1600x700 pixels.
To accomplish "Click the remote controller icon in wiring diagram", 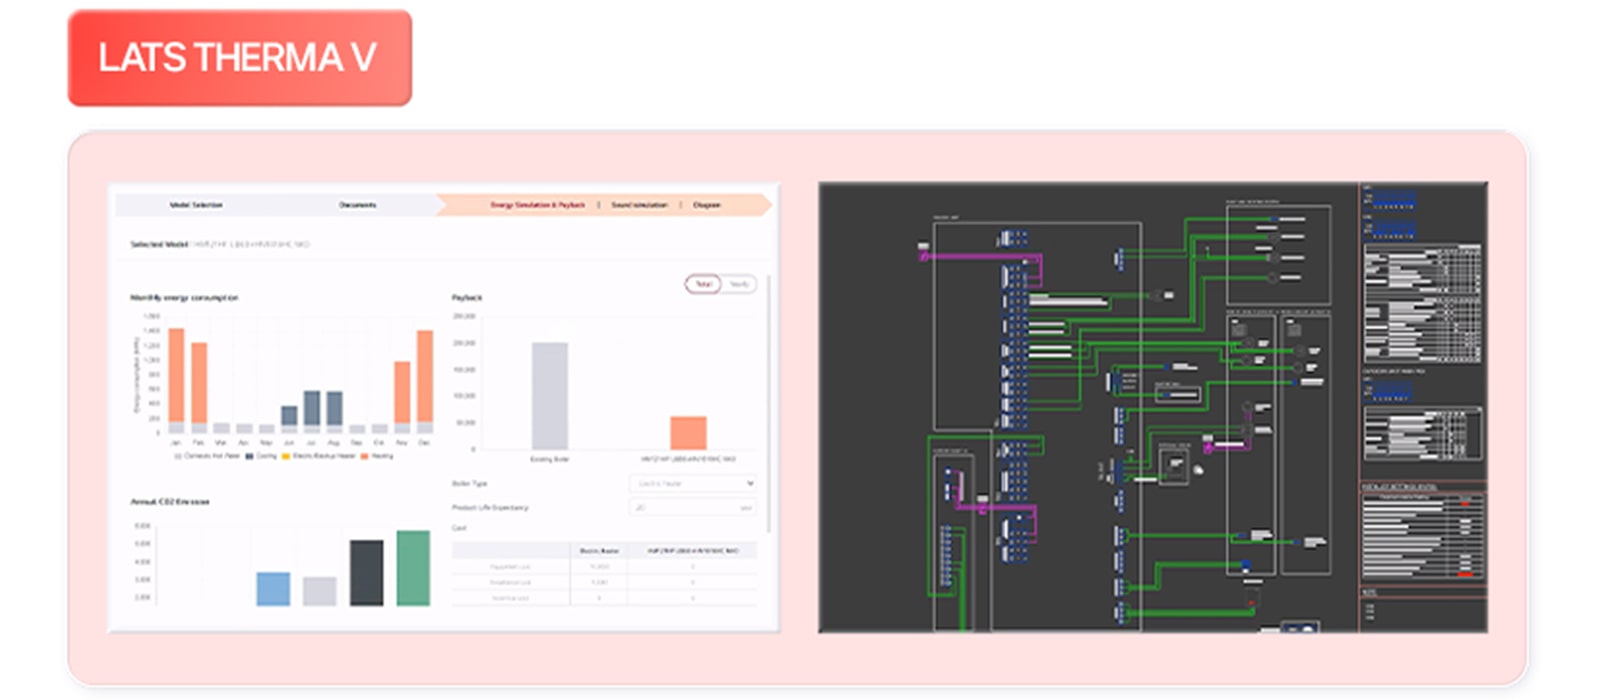I will click(x=1172, y=466).
